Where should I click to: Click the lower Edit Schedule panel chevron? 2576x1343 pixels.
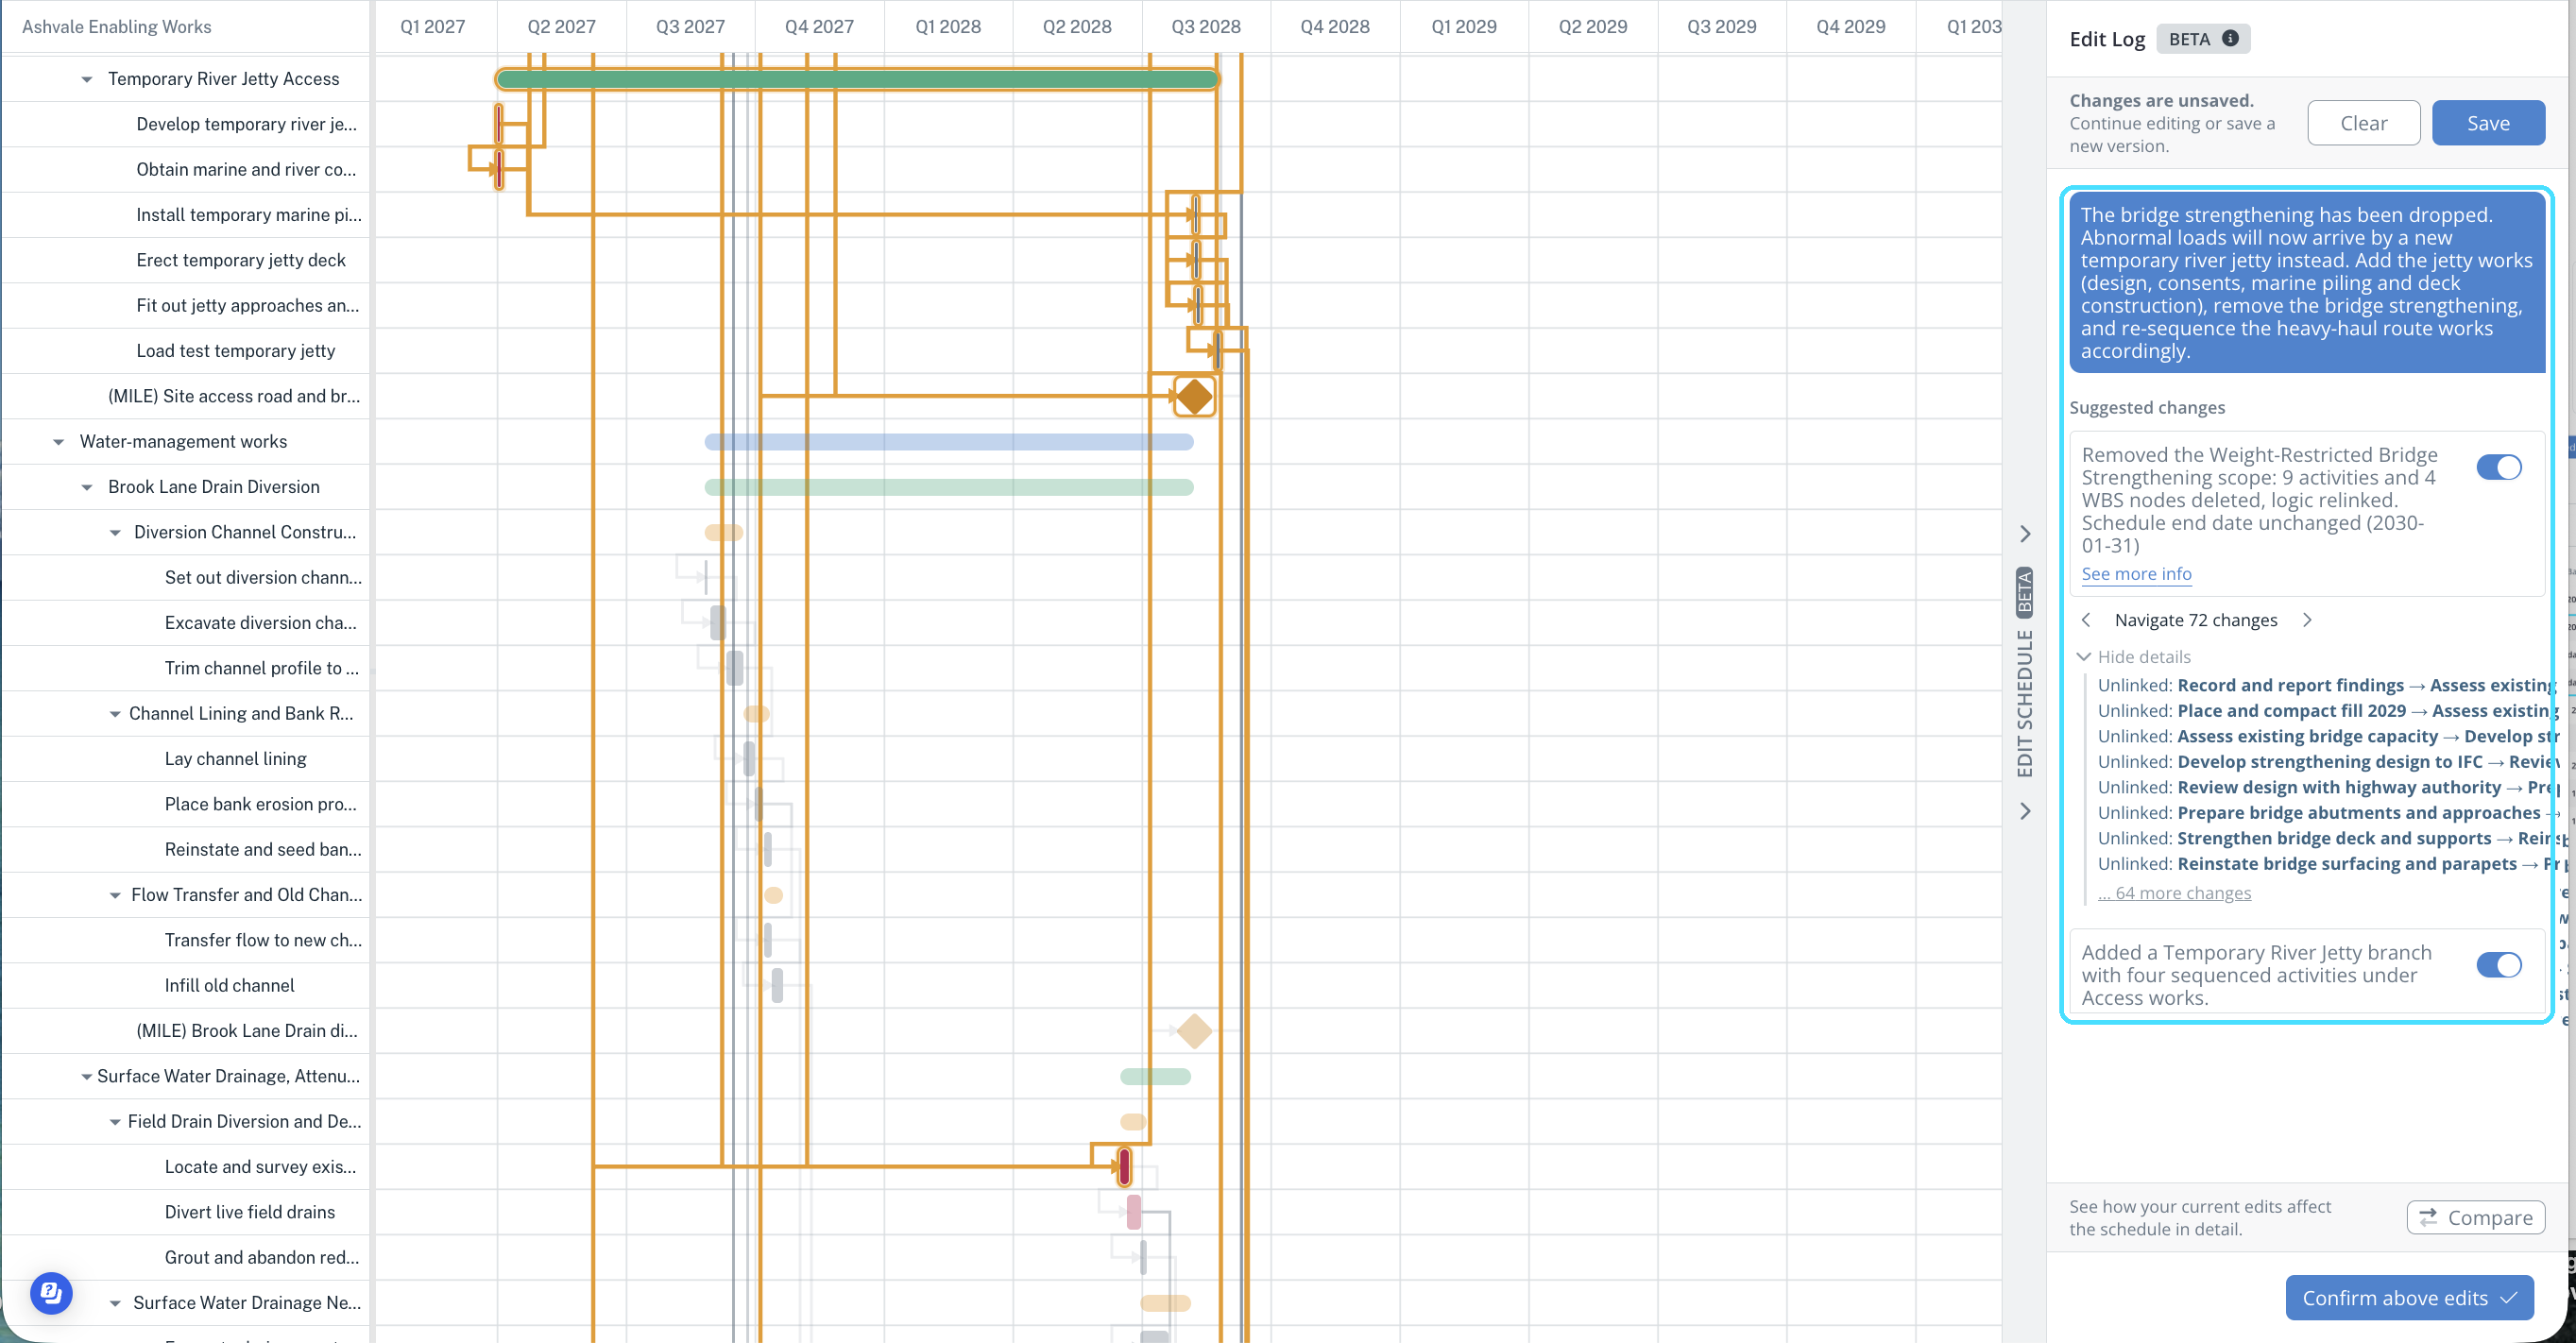pyautogui.click(x=2025, y=811)
